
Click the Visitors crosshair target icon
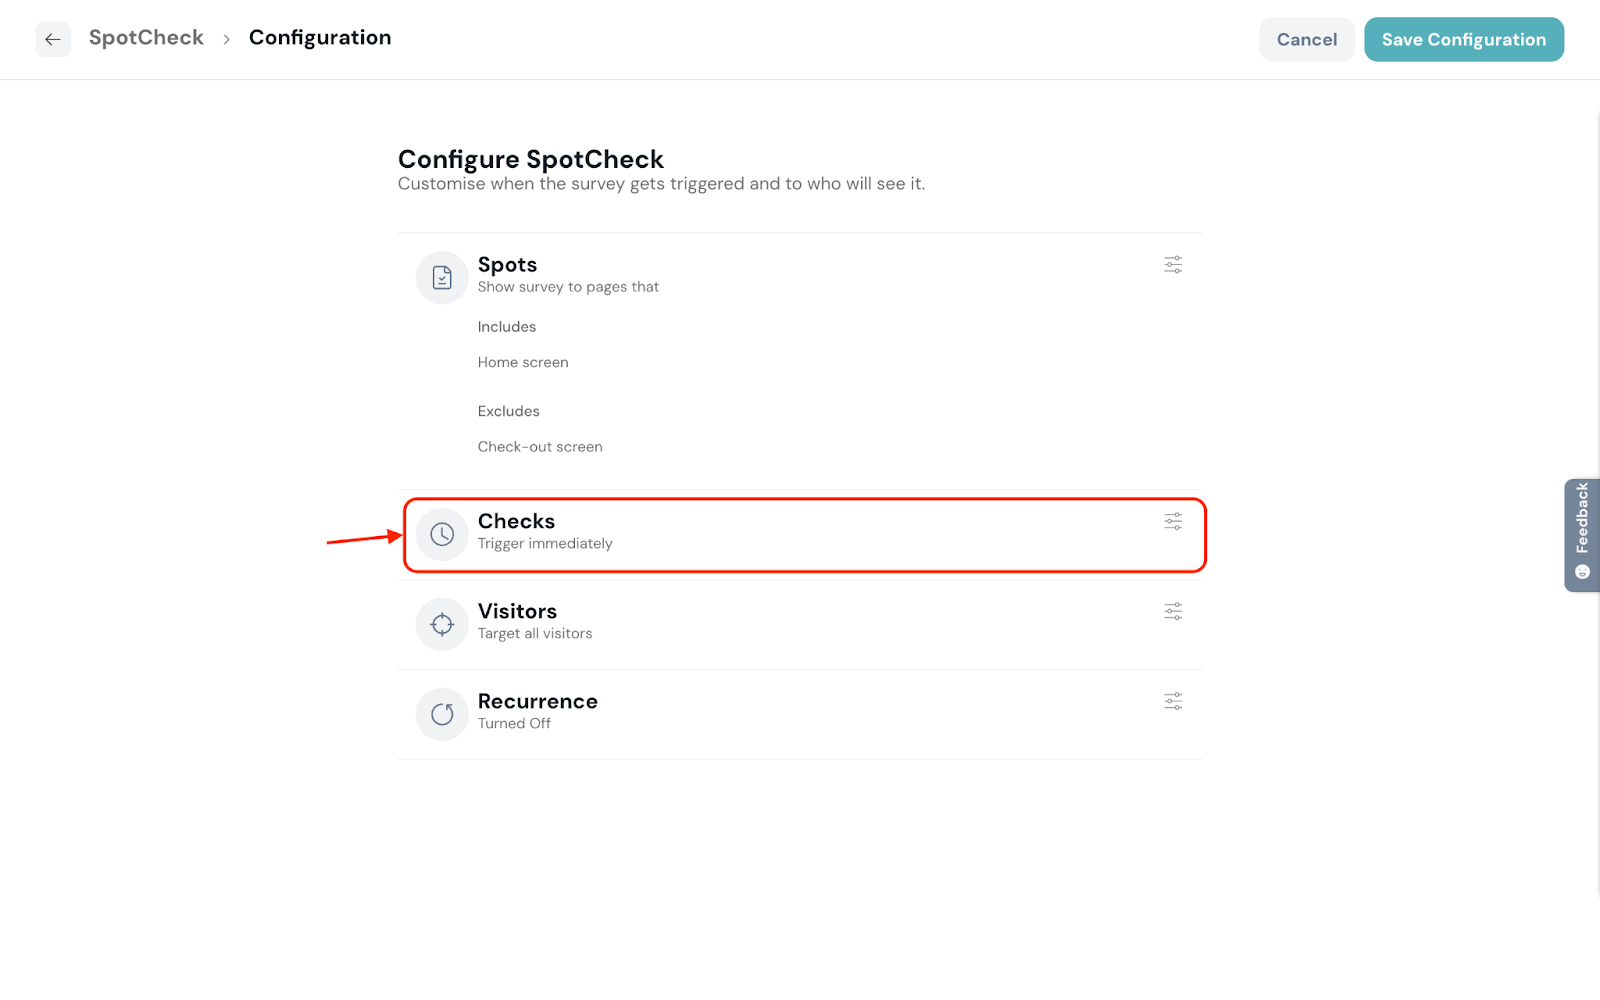[442, 624]
